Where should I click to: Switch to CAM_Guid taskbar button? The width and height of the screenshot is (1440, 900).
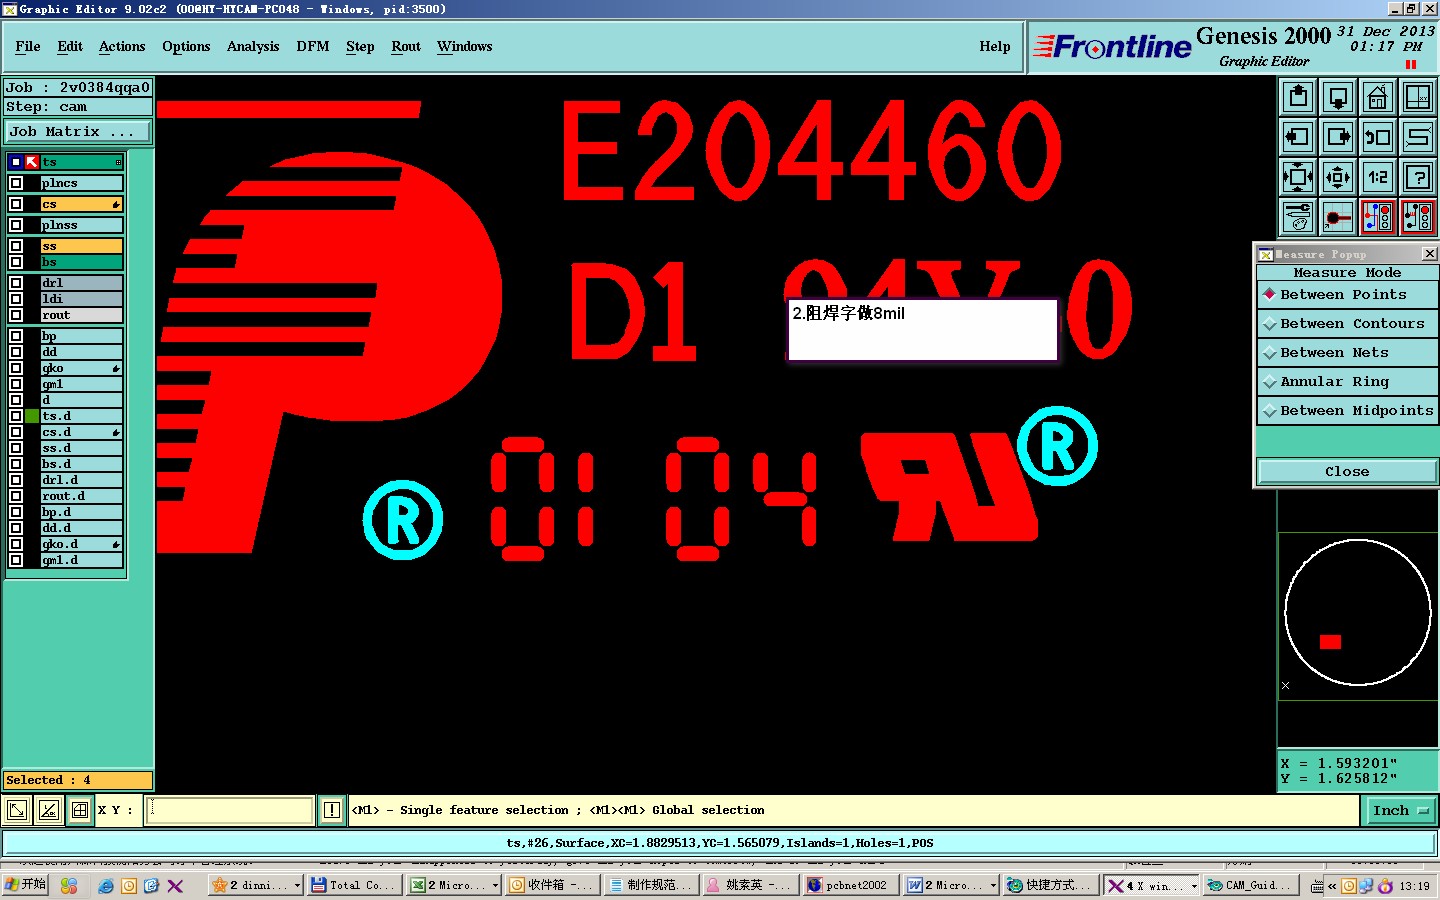coord(1251,885)
